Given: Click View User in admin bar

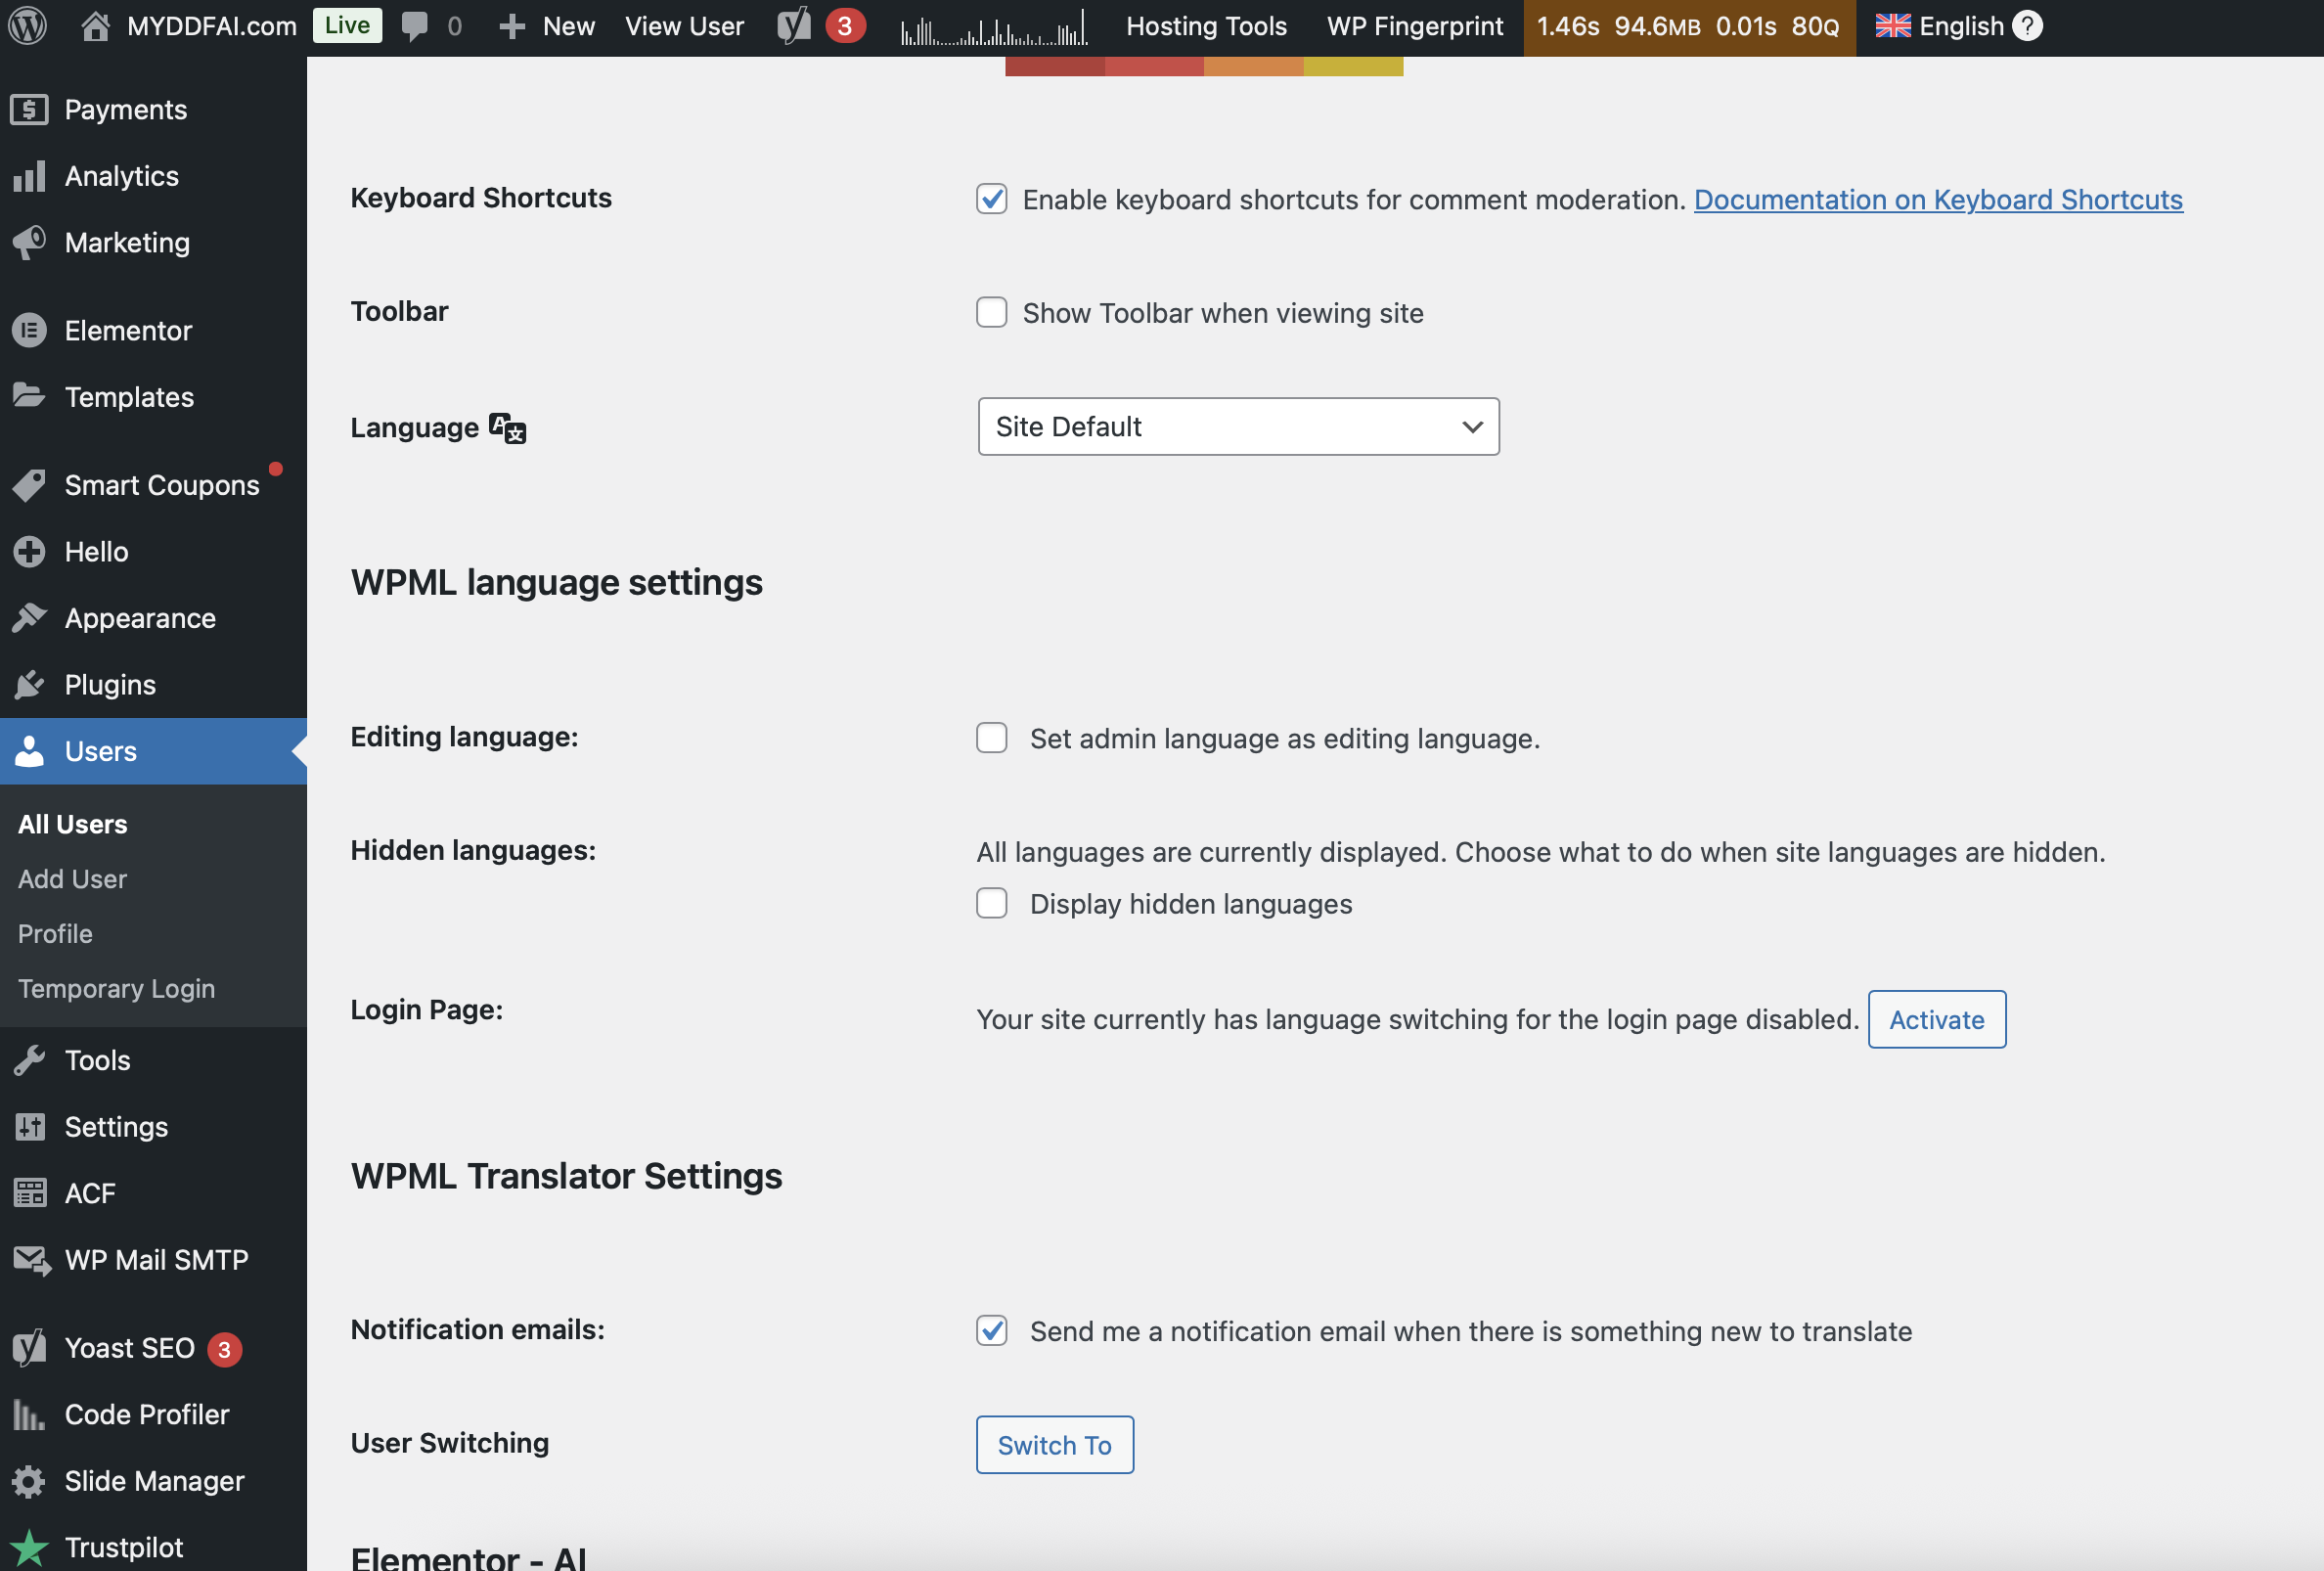Looking at the screenshot, I should [x=684, y=26].
